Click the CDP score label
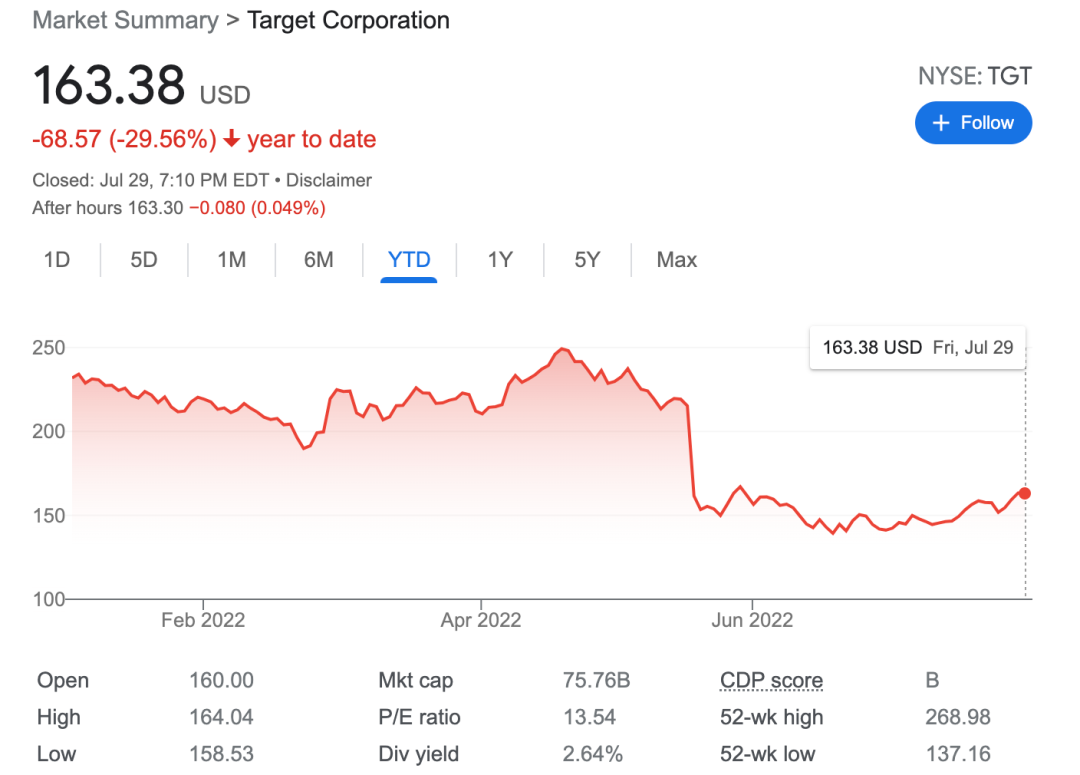Viewport: 1080px width, 775px height. click(771, 681)
